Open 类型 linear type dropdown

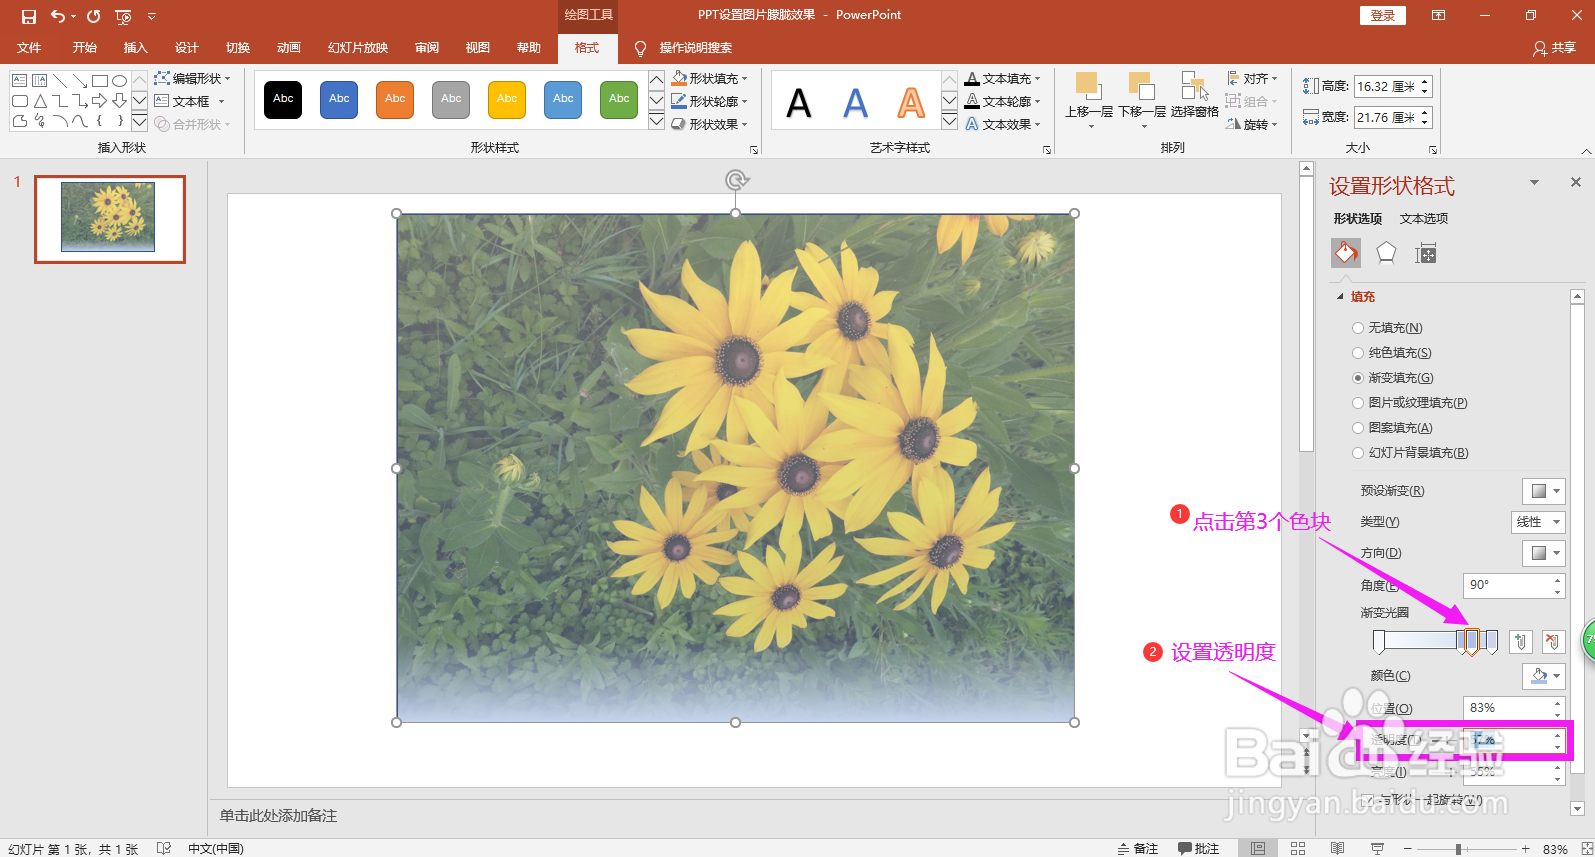click(1538, 522)
